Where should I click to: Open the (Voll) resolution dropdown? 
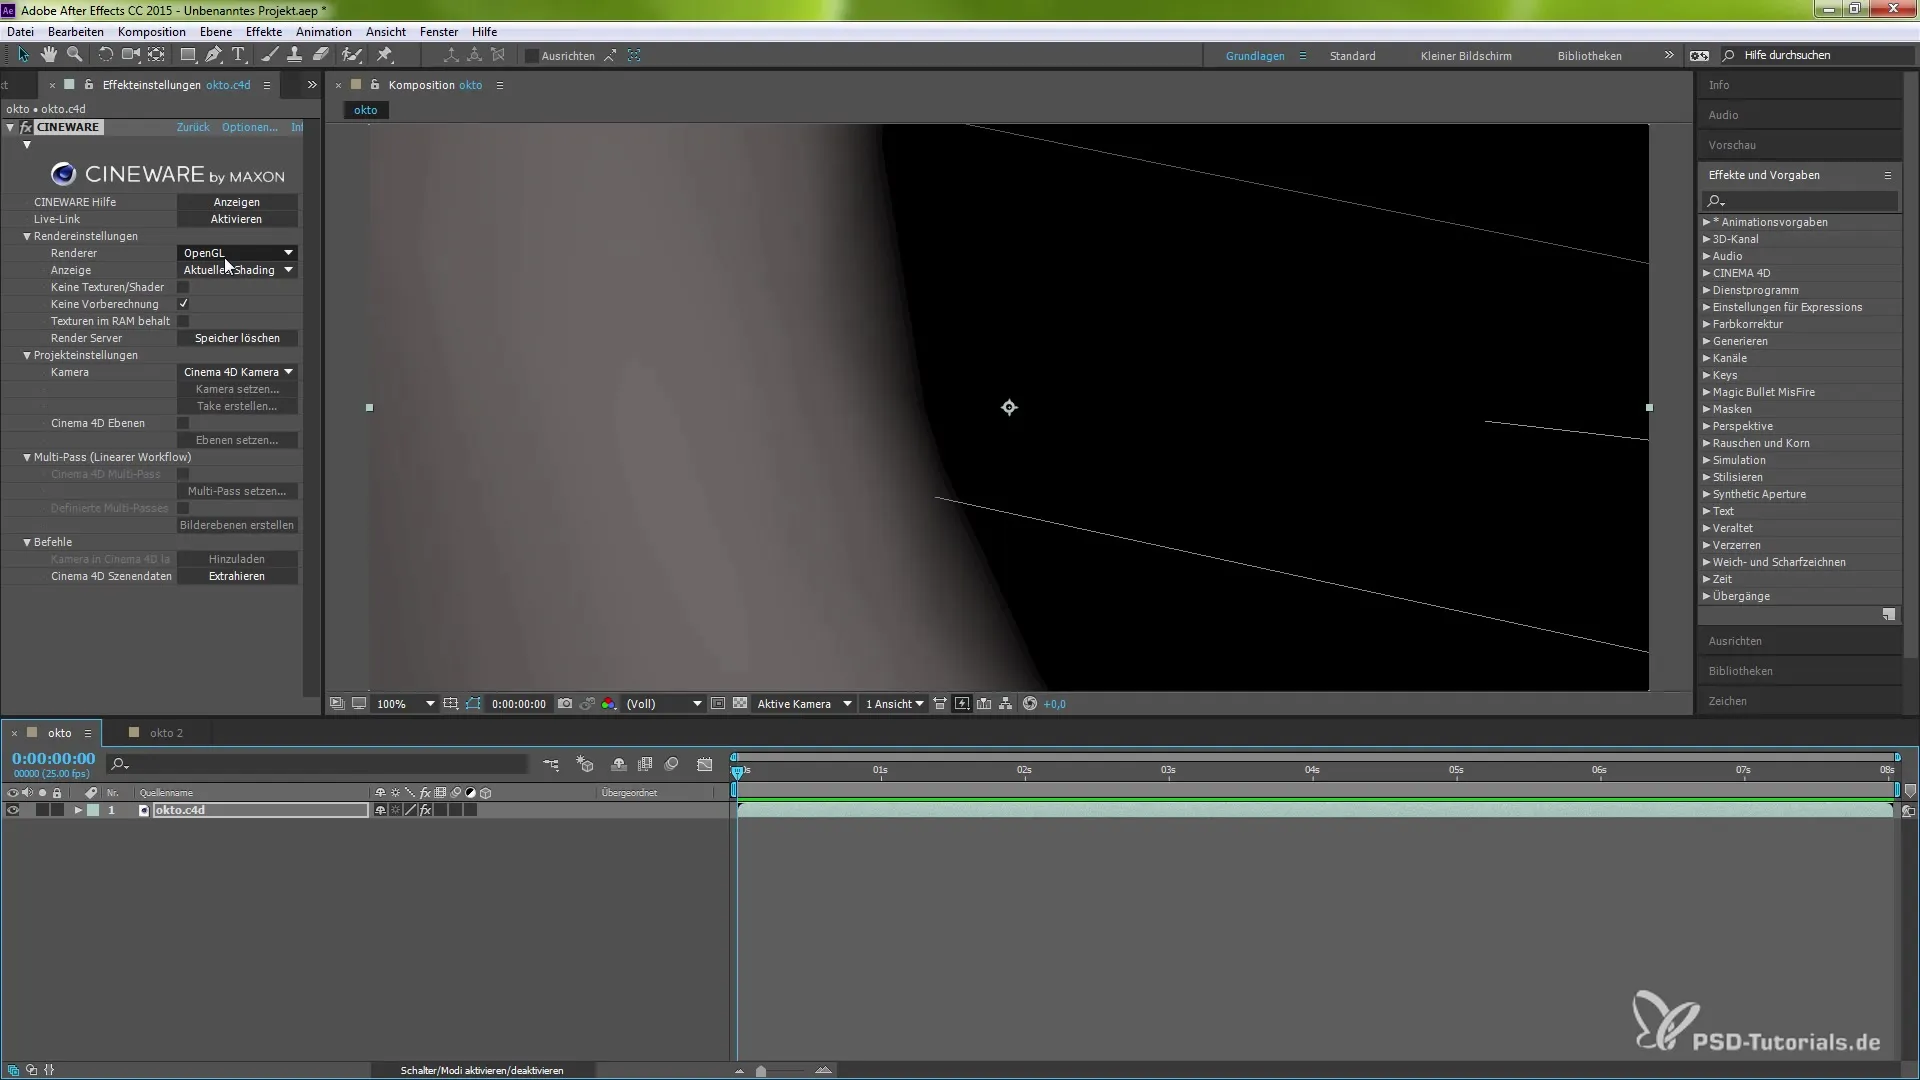[664, 704]
